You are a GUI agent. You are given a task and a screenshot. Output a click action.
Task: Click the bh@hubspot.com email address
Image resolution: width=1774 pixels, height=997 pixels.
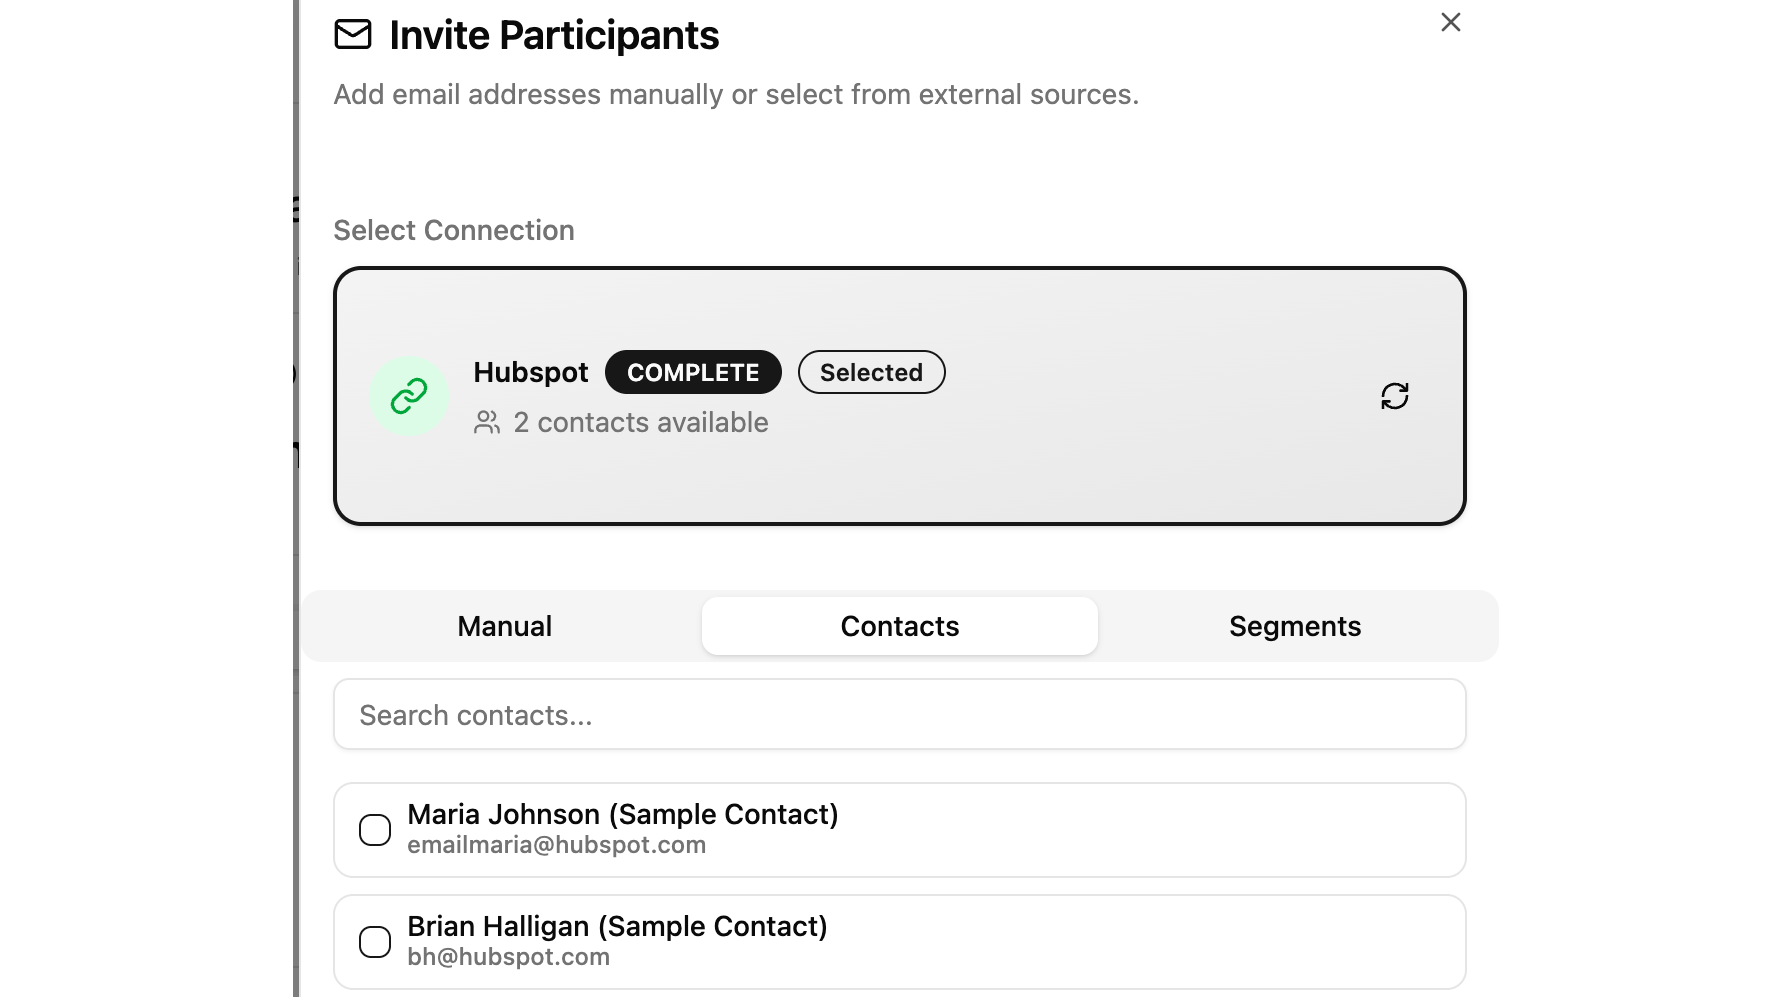(508, 957)
